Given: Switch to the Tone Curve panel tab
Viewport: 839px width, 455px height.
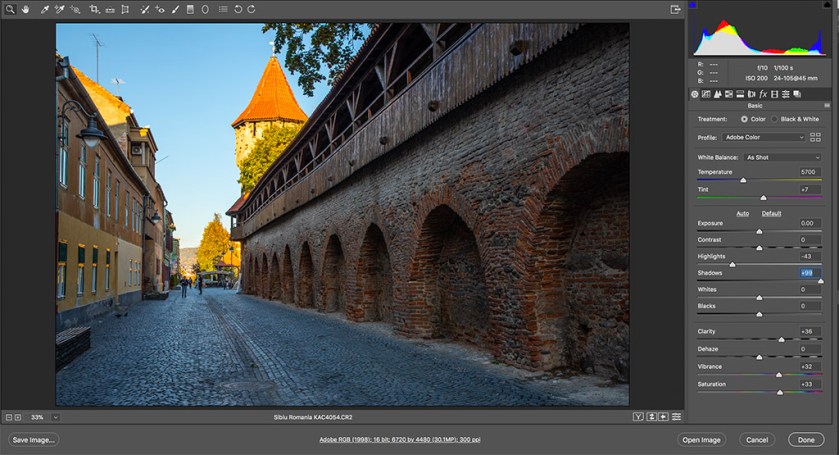Looking at the screenshot, I should (706, 94).
